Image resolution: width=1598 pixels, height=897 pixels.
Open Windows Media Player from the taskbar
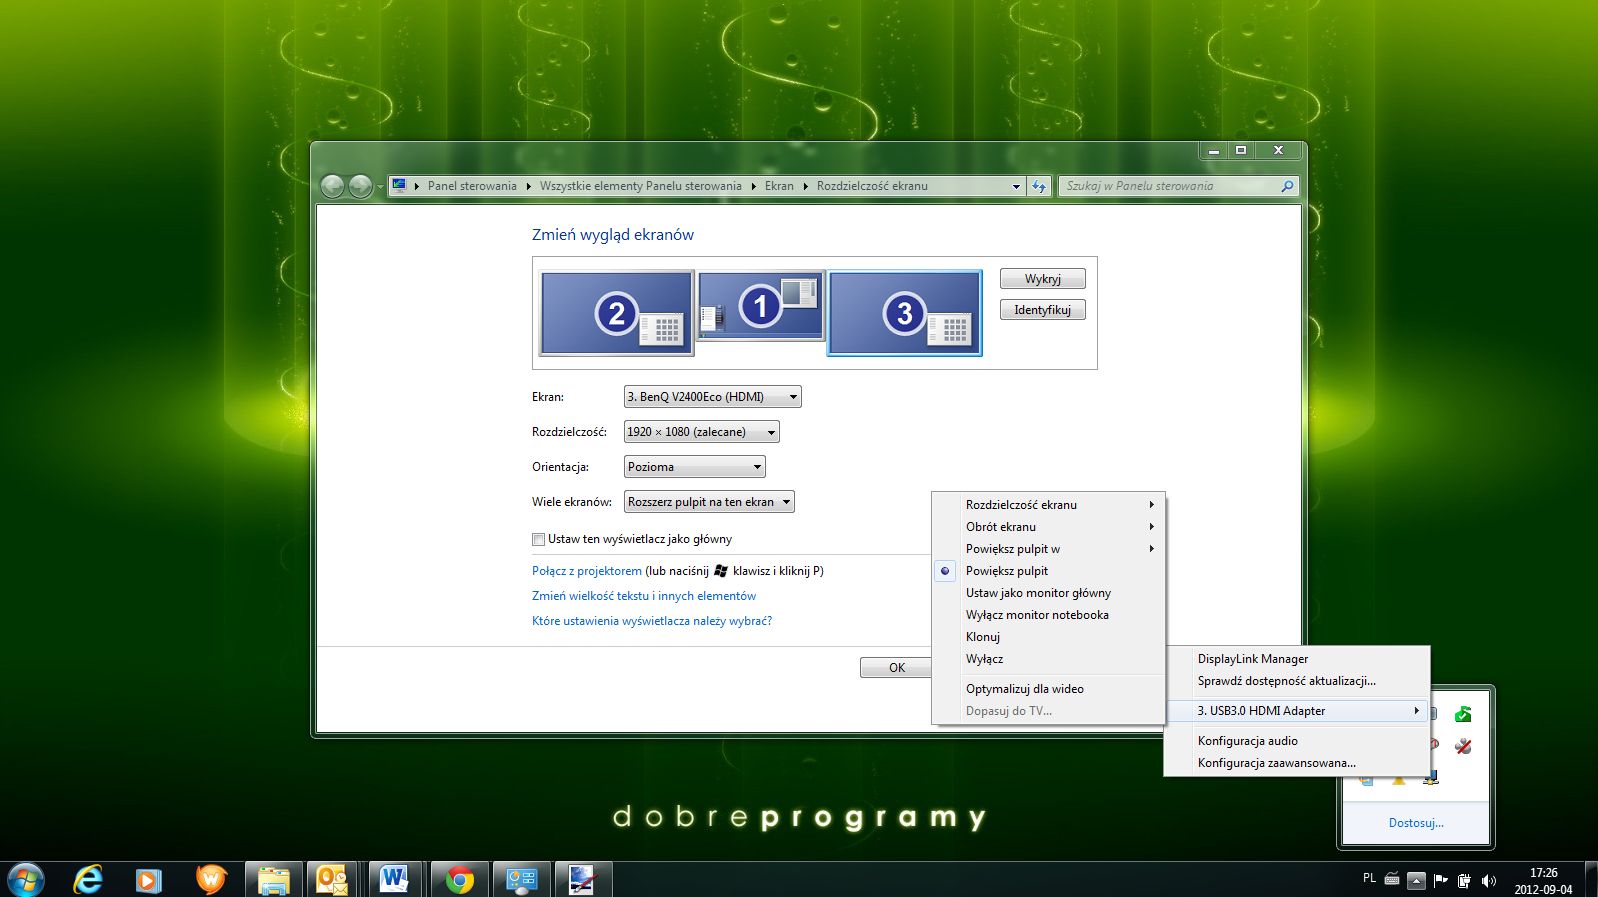coord(149,880)
